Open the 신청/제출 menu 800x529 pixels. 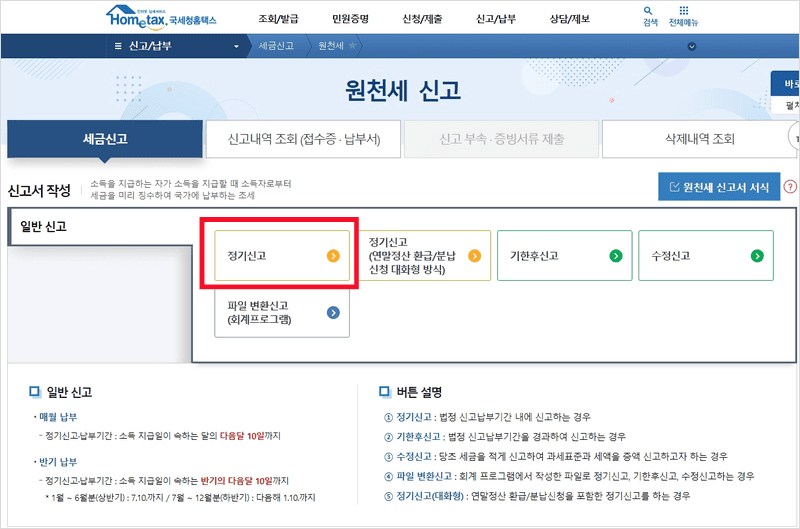point(422,19)
